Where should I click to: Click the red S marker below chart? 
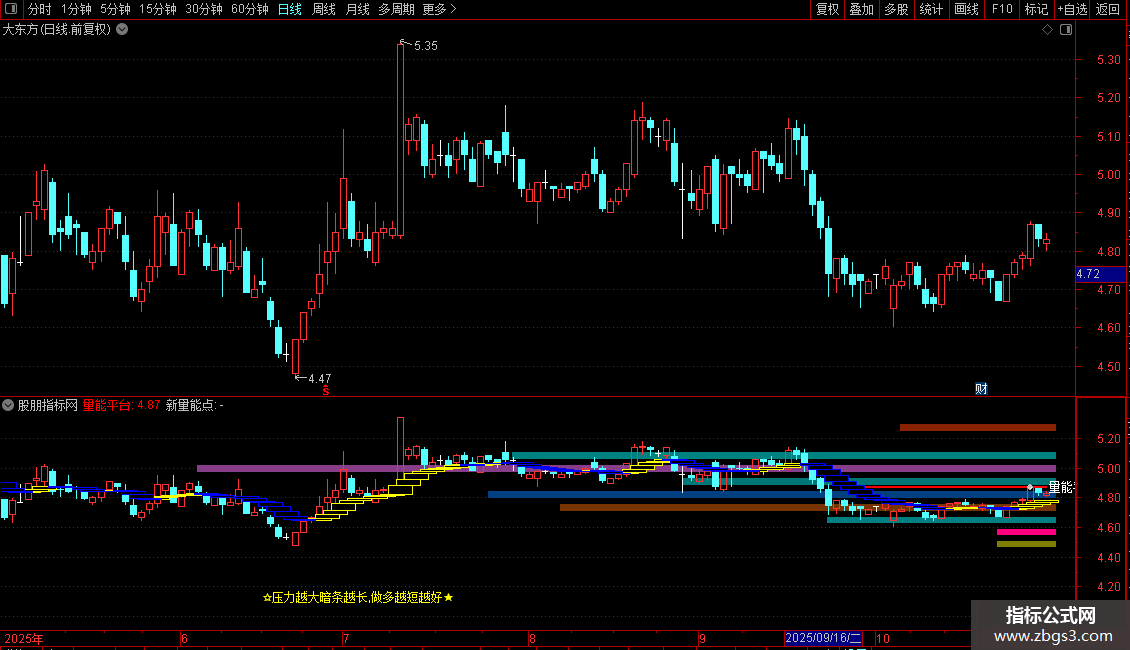point(326,390)
